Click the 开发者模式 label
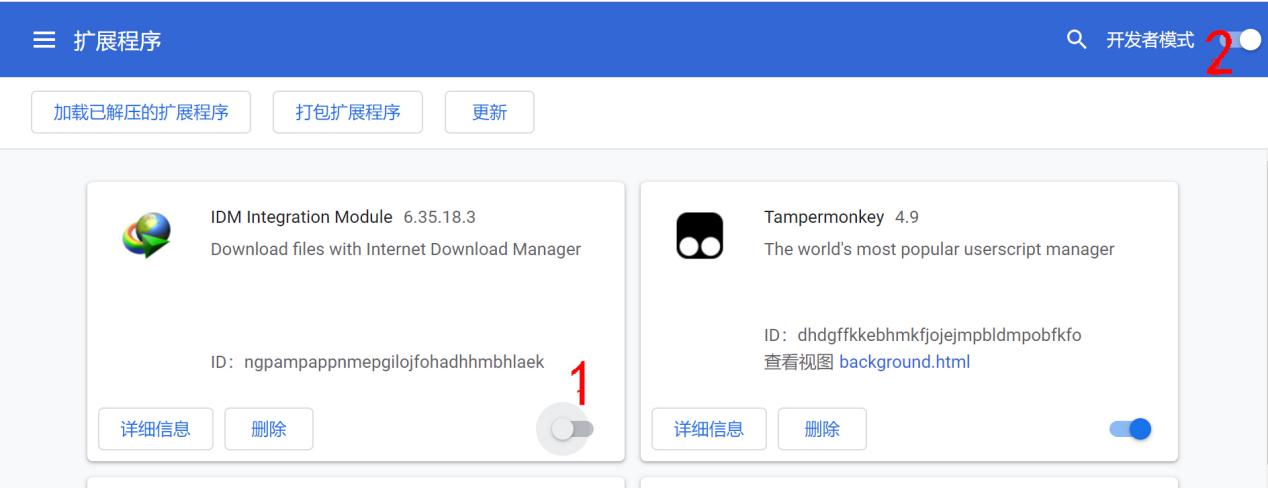This screenshot has width=1268, height=488. pos(1150,40)
